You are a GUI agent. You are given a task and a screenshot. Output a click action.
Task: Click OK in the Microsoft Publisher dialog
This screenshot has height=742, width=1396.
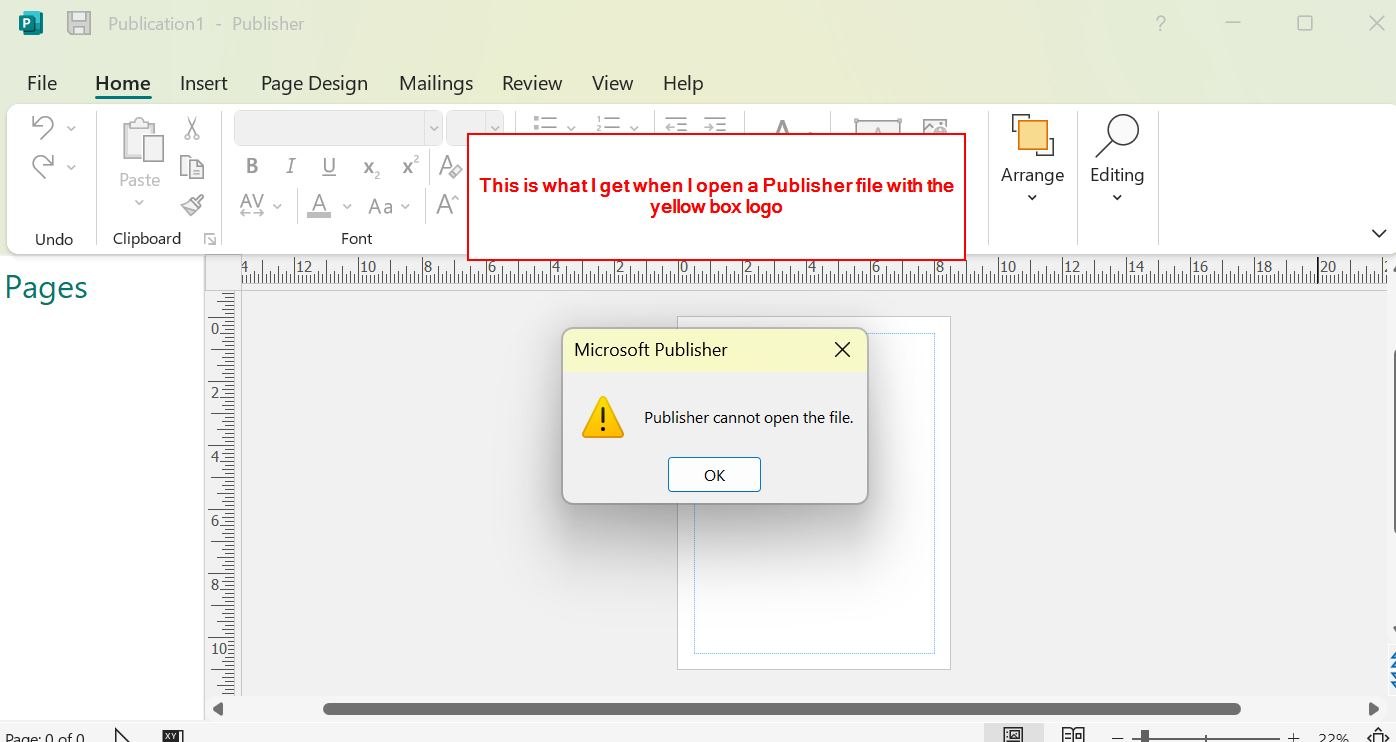pos(714,475)
